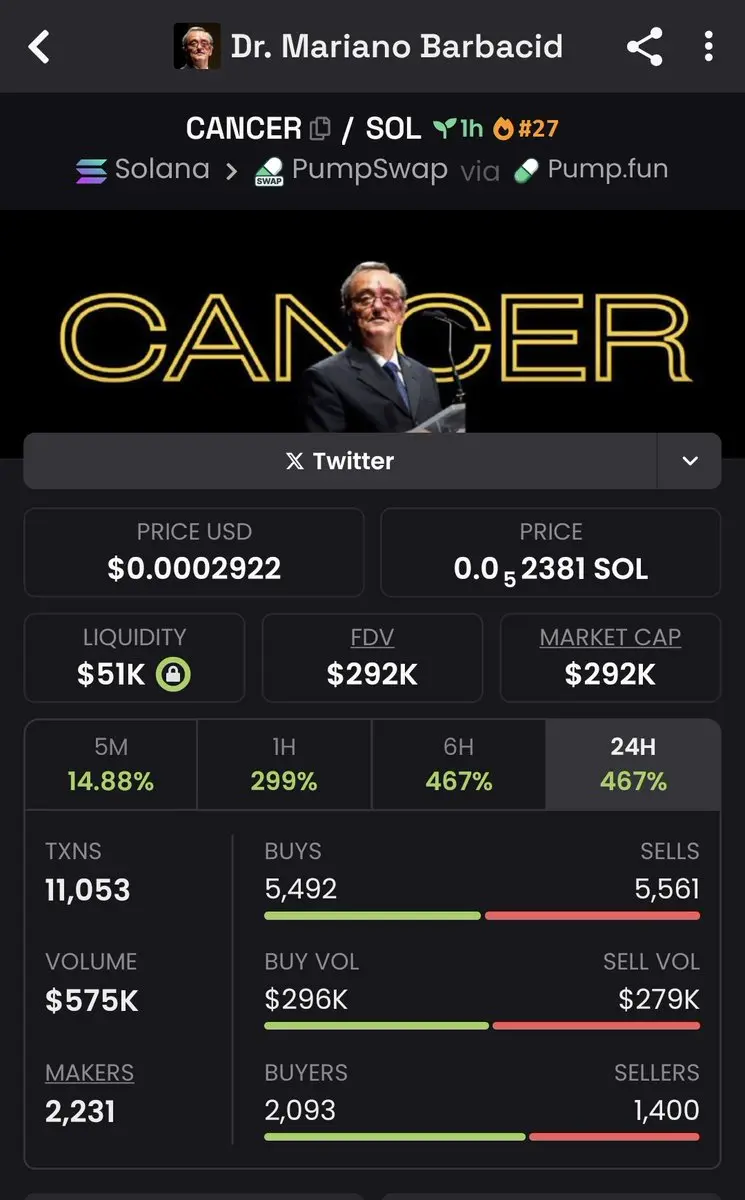Copy the CANCER token address icon
Viewport: 745px width, 1200px height.
pyautogui.click(x=320, y=129)
